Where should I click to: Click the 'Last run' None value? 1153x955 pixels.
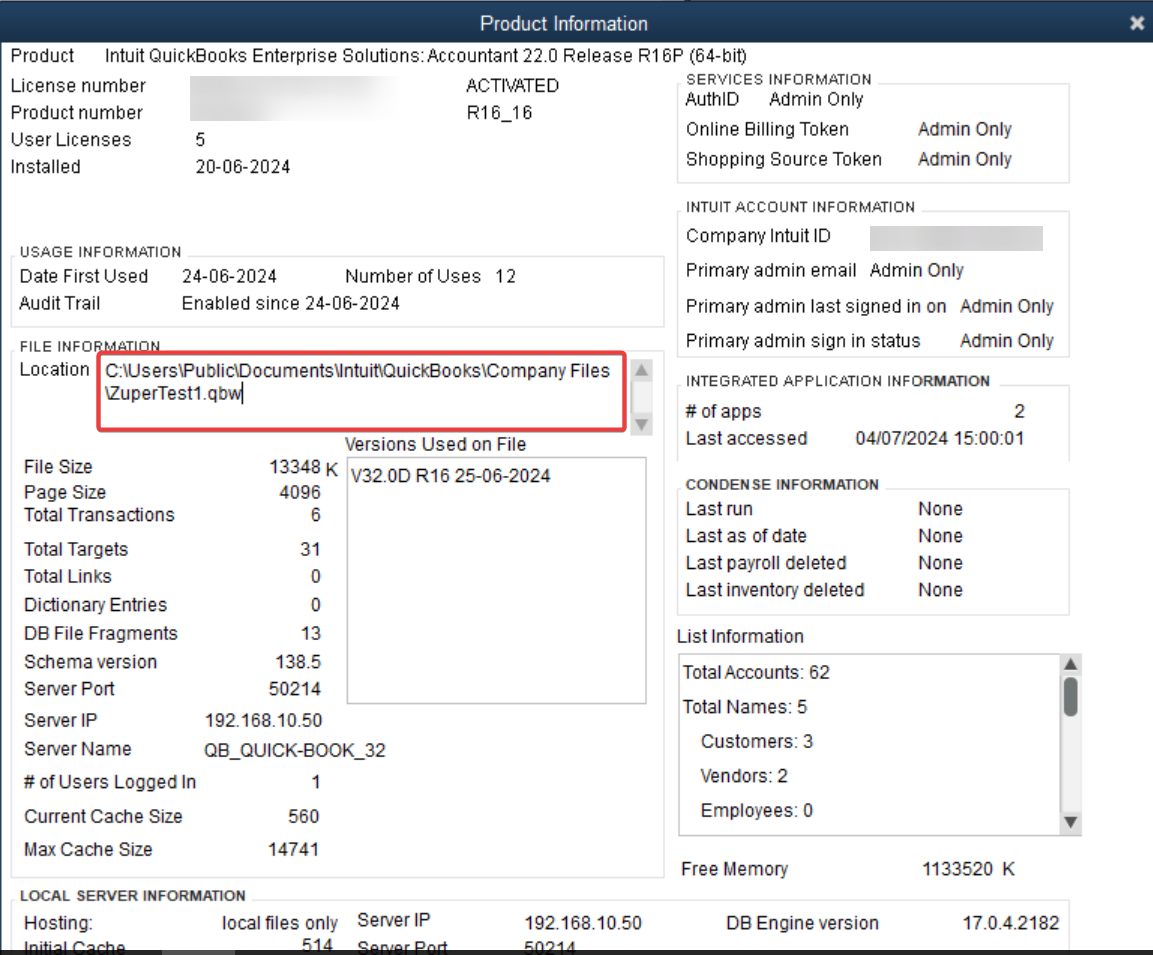[x=940, y=509]
